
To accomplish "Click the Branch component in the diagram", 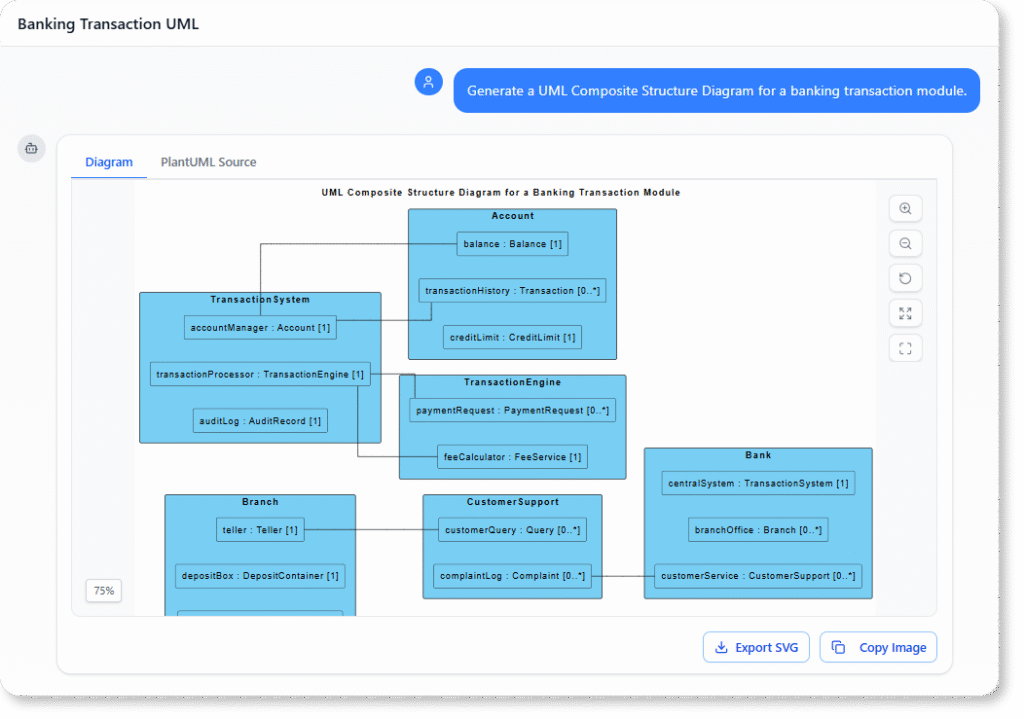I will point(259,501).
